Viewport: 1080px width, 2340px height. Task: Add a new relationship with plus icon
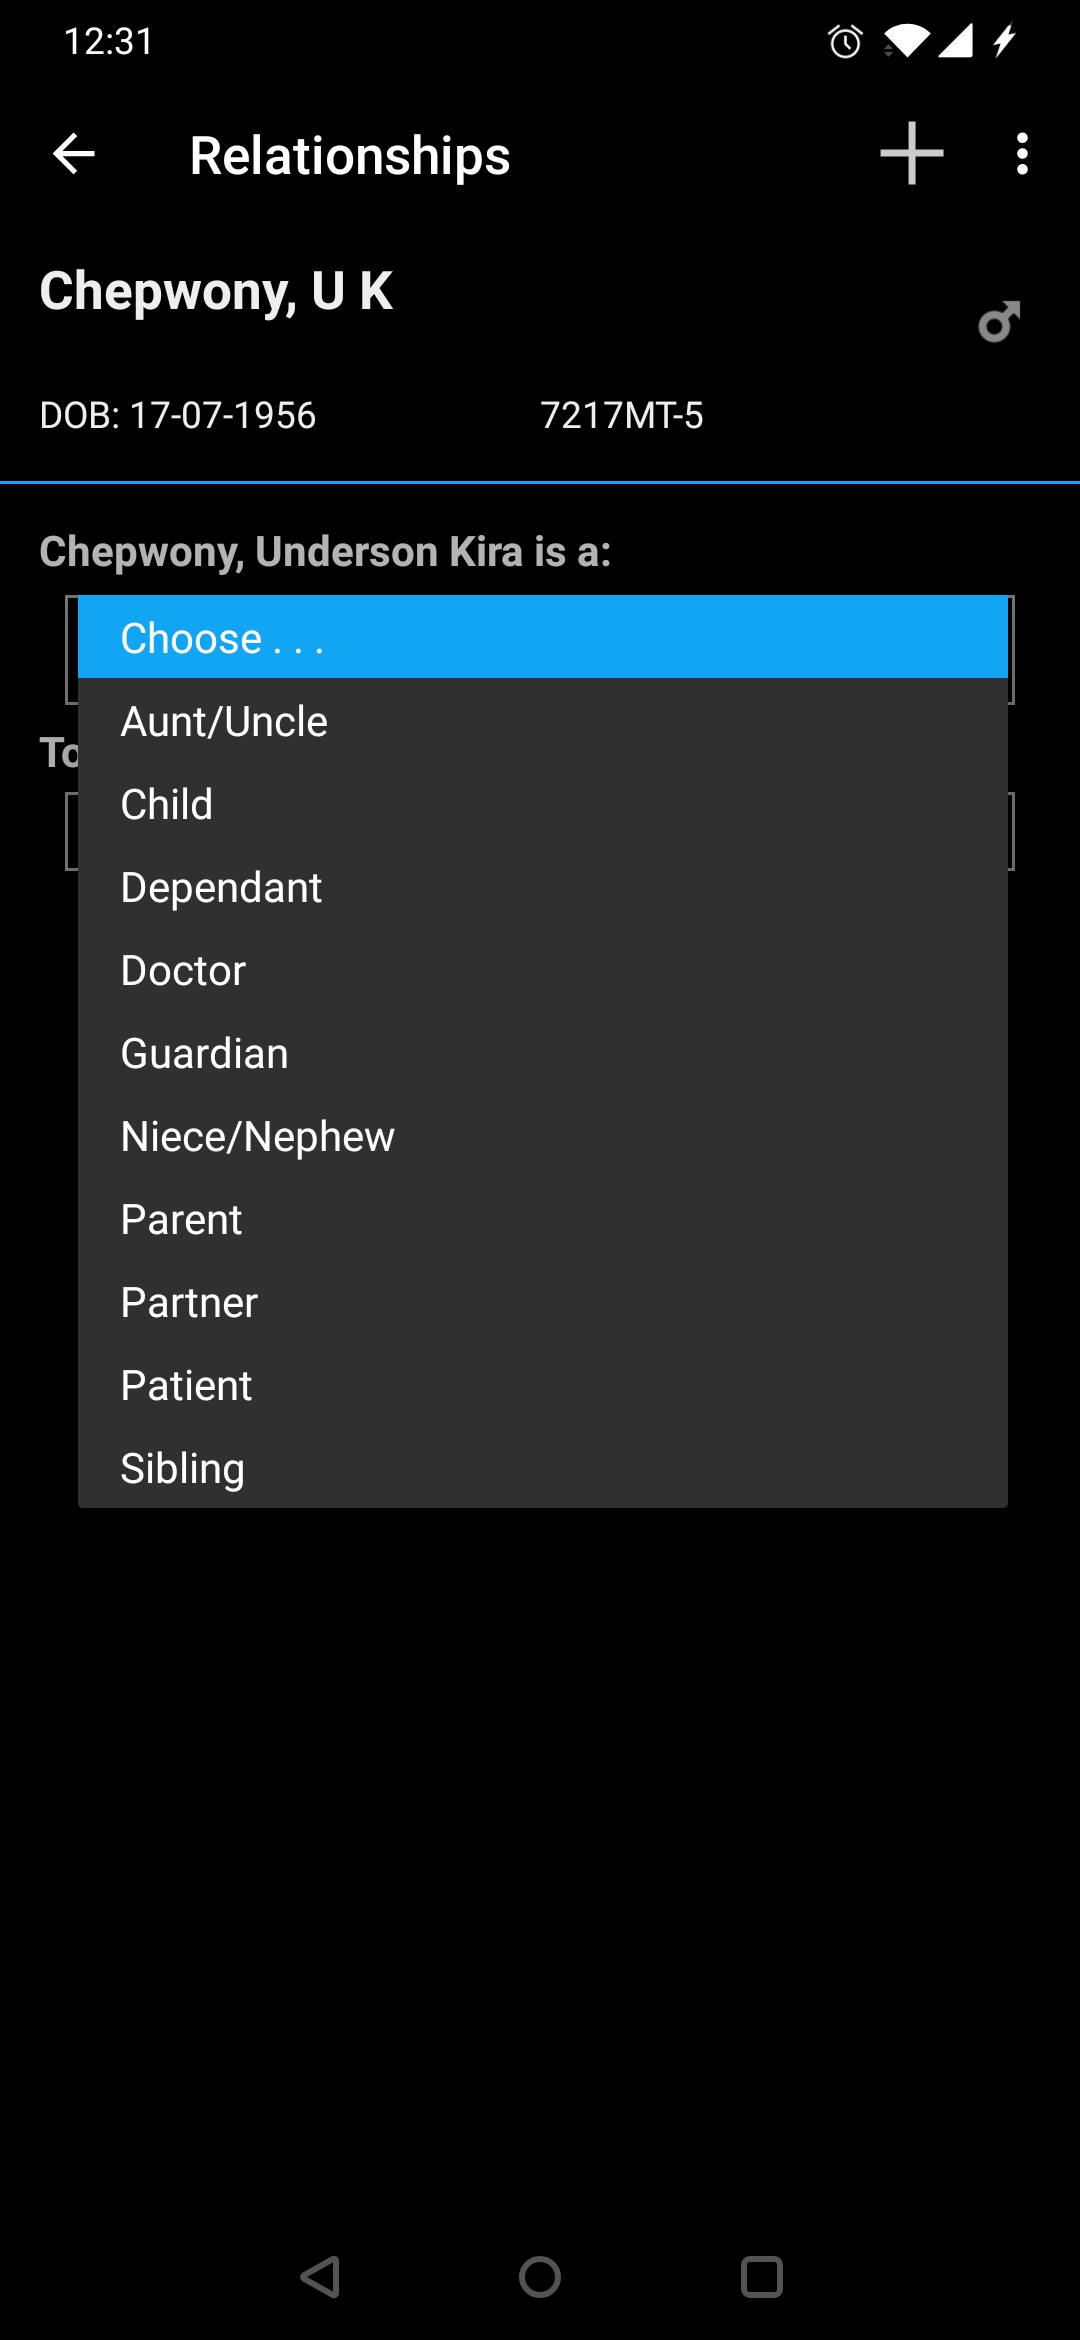[912, 154]
